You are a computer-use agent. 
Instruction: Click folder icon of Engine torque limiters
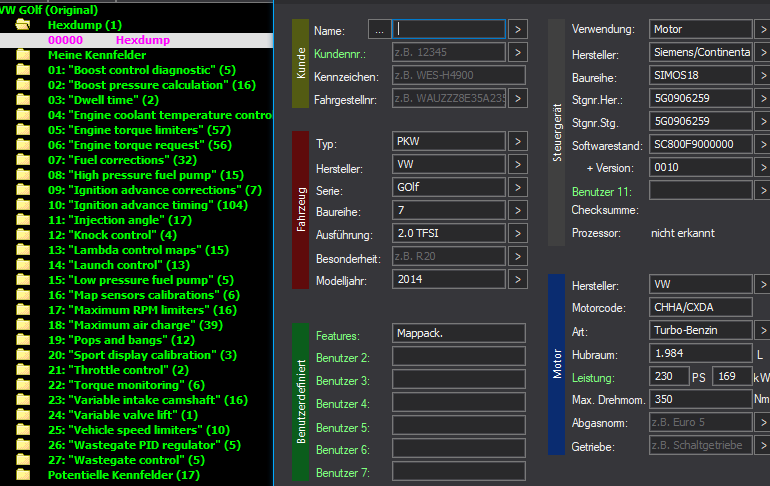(x=23, y=130)
